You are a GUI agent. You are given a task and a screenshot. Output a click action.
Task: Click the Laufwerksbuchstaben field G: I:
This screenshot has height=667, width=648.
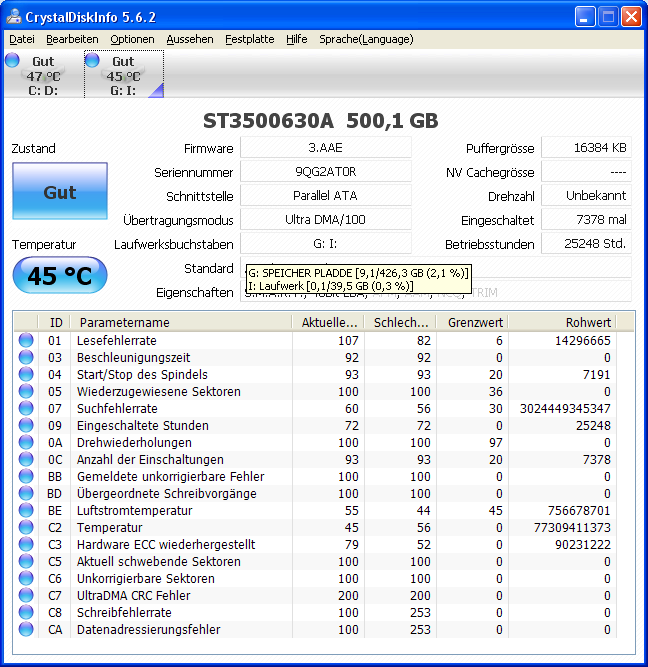pos(326,244)
